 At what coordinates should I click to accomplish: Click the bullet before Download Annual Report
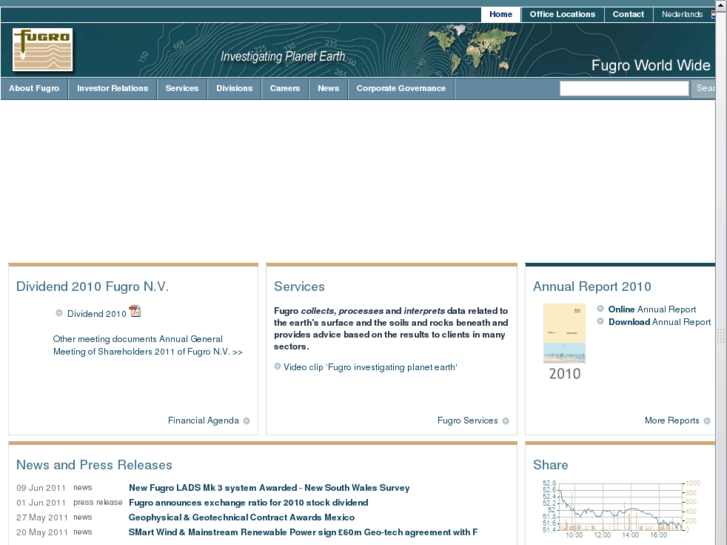tap(600, 321)
